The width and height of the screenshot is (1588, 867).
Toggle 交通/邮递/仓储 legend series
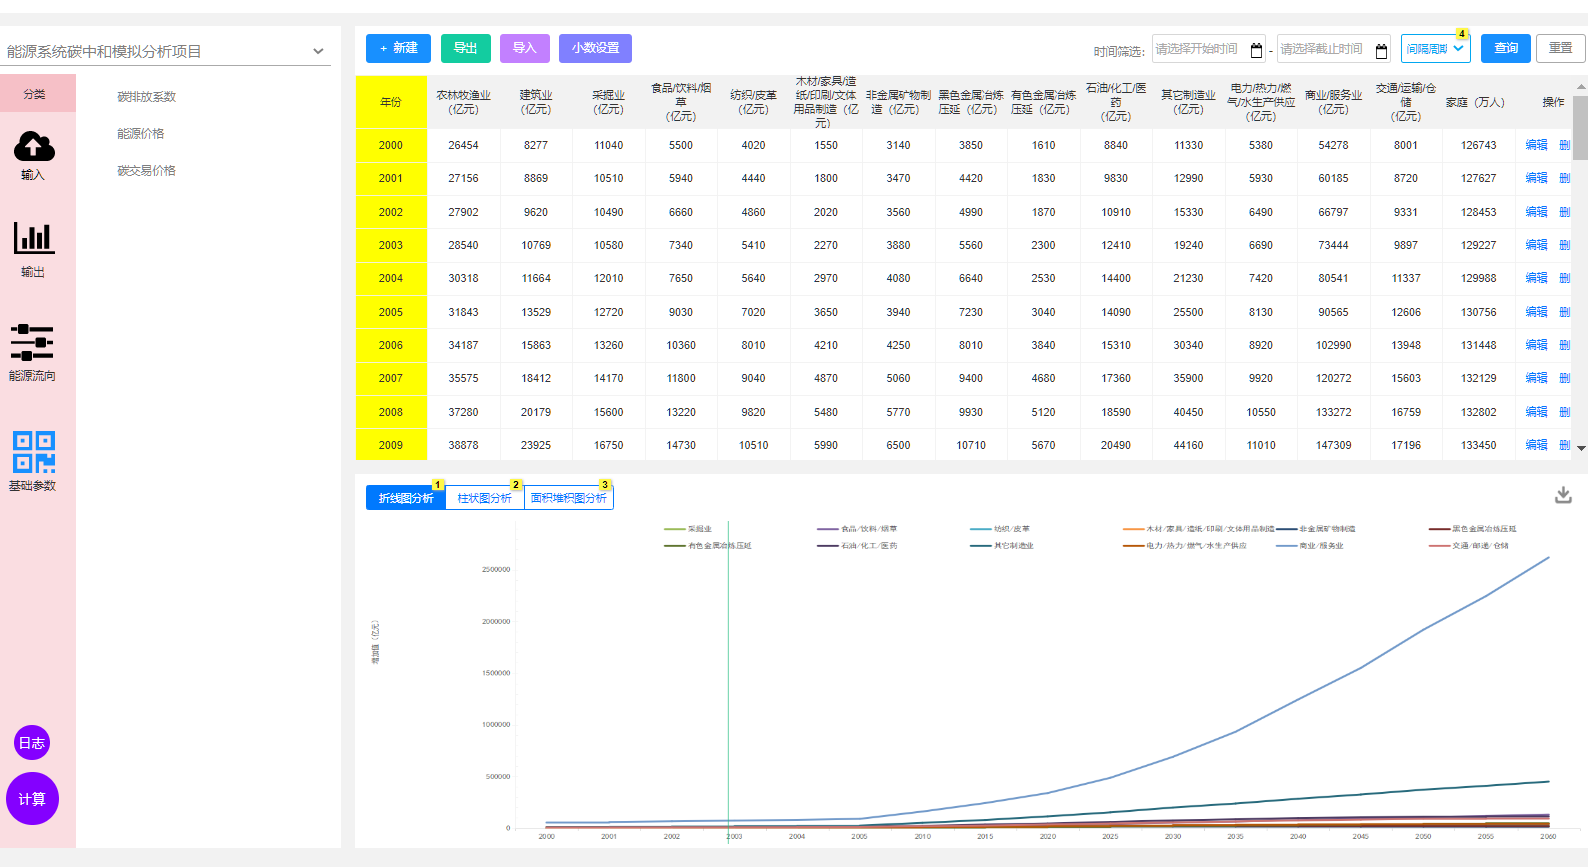click(1468, 546)
